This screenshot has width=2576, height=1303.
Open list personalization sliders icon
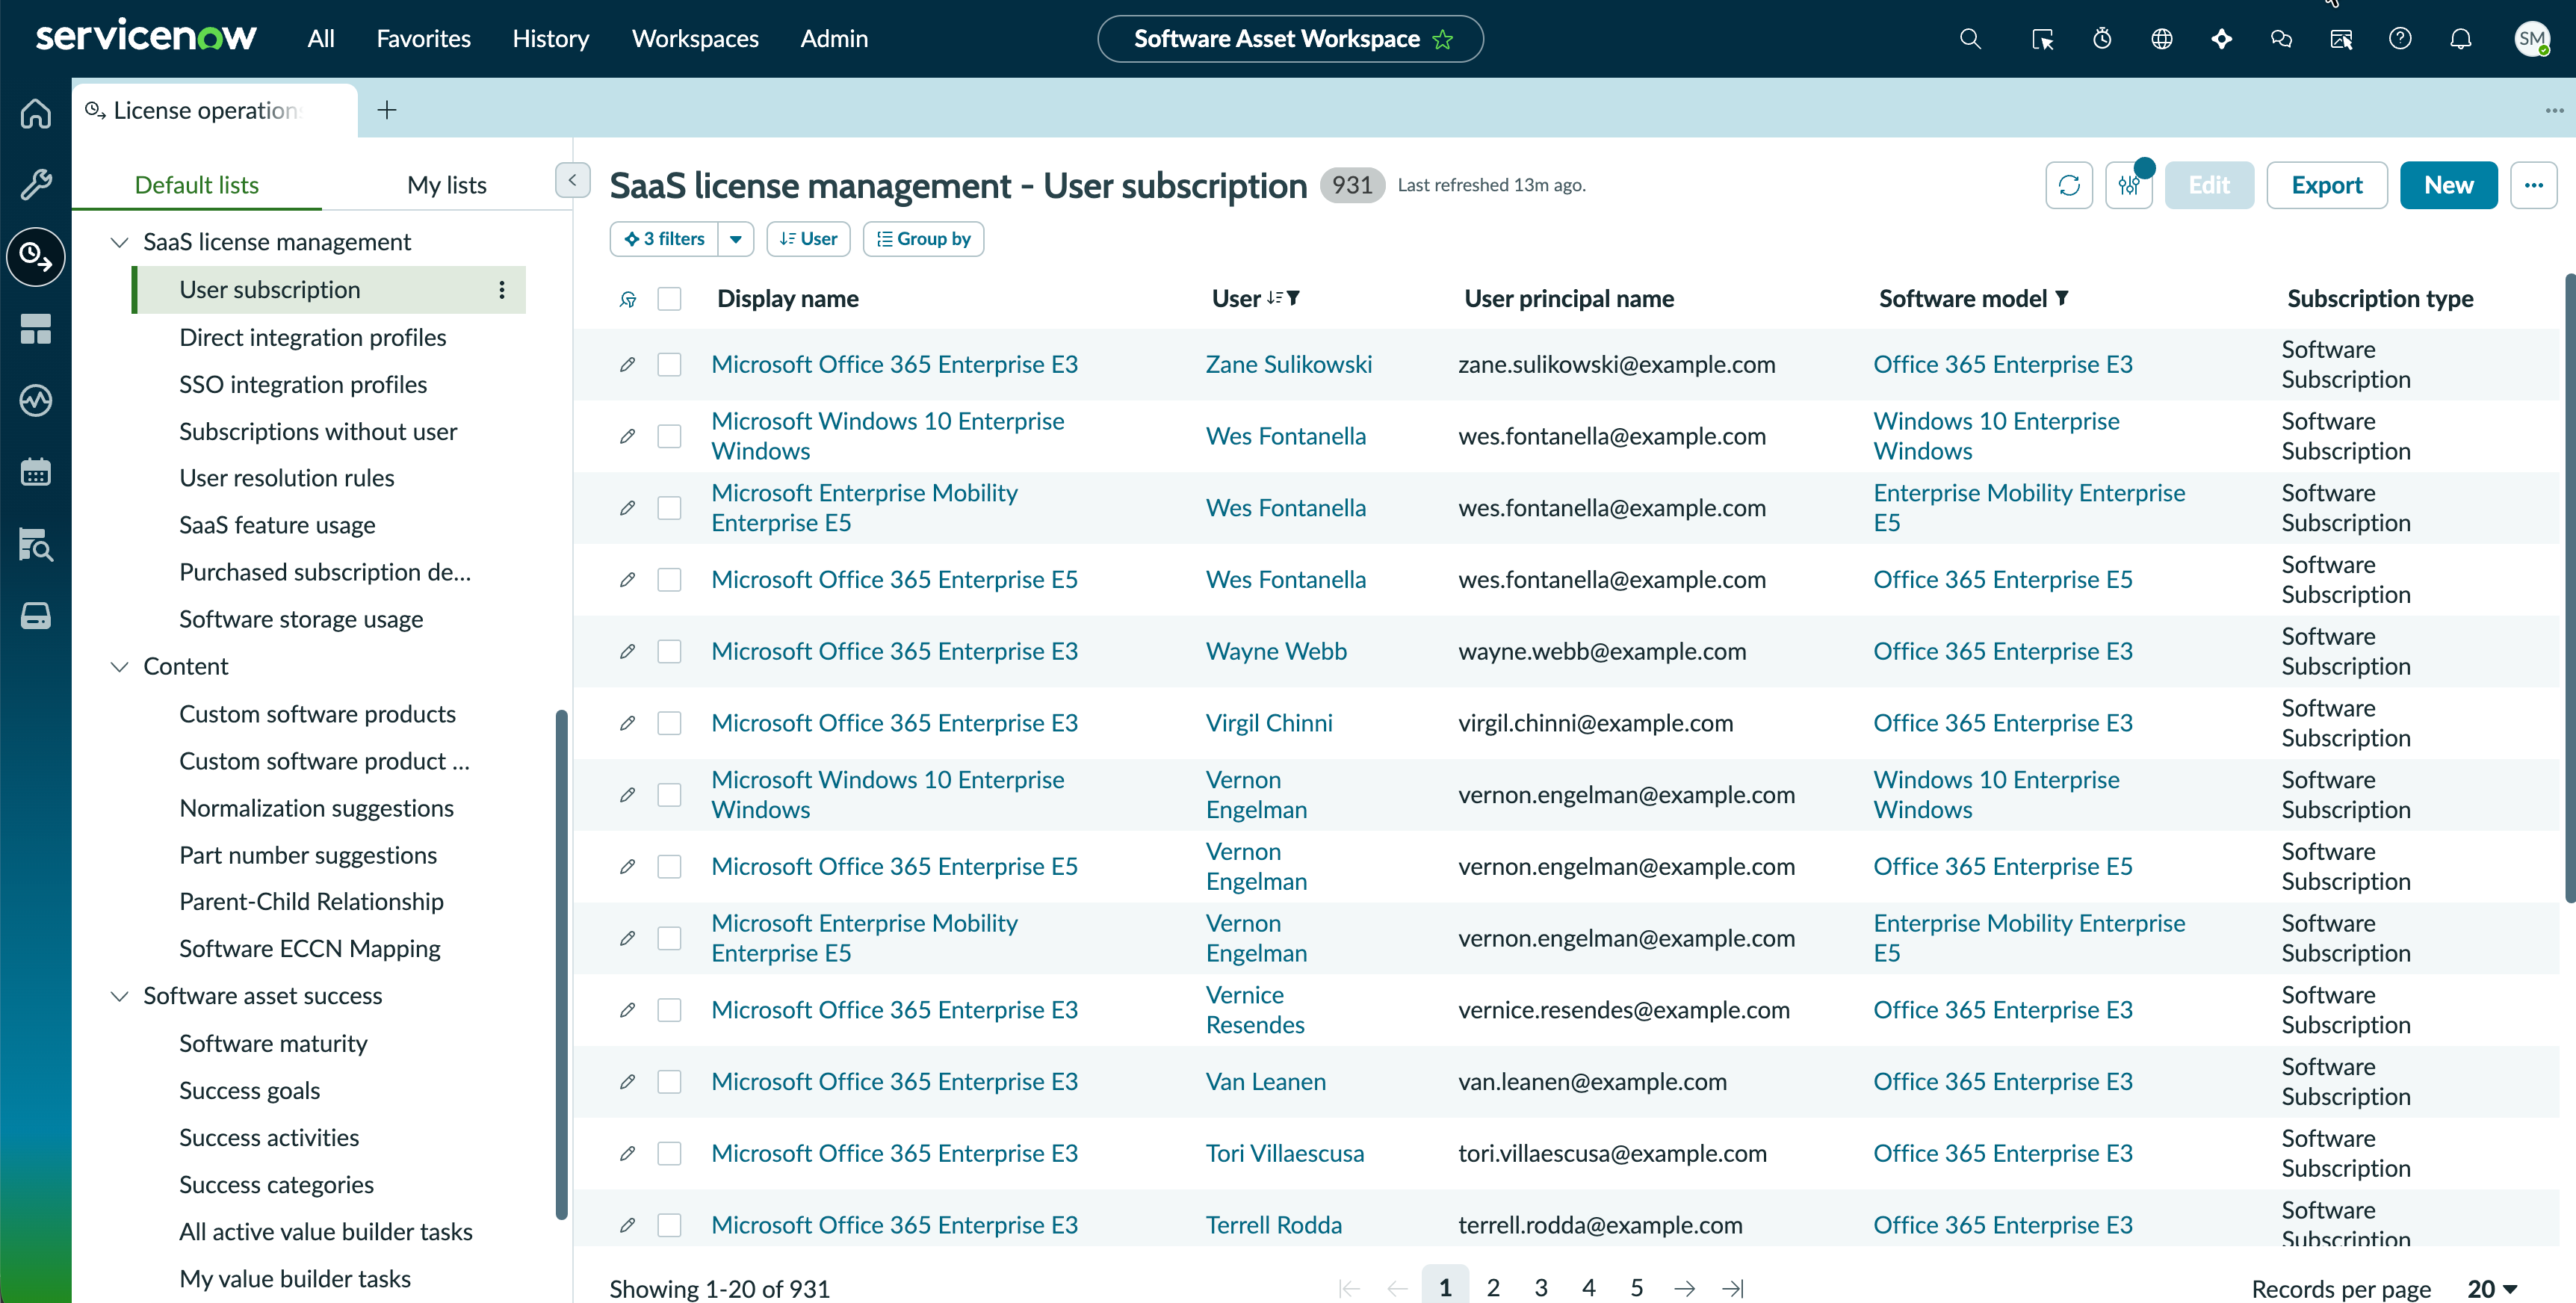click(2129, 185)
